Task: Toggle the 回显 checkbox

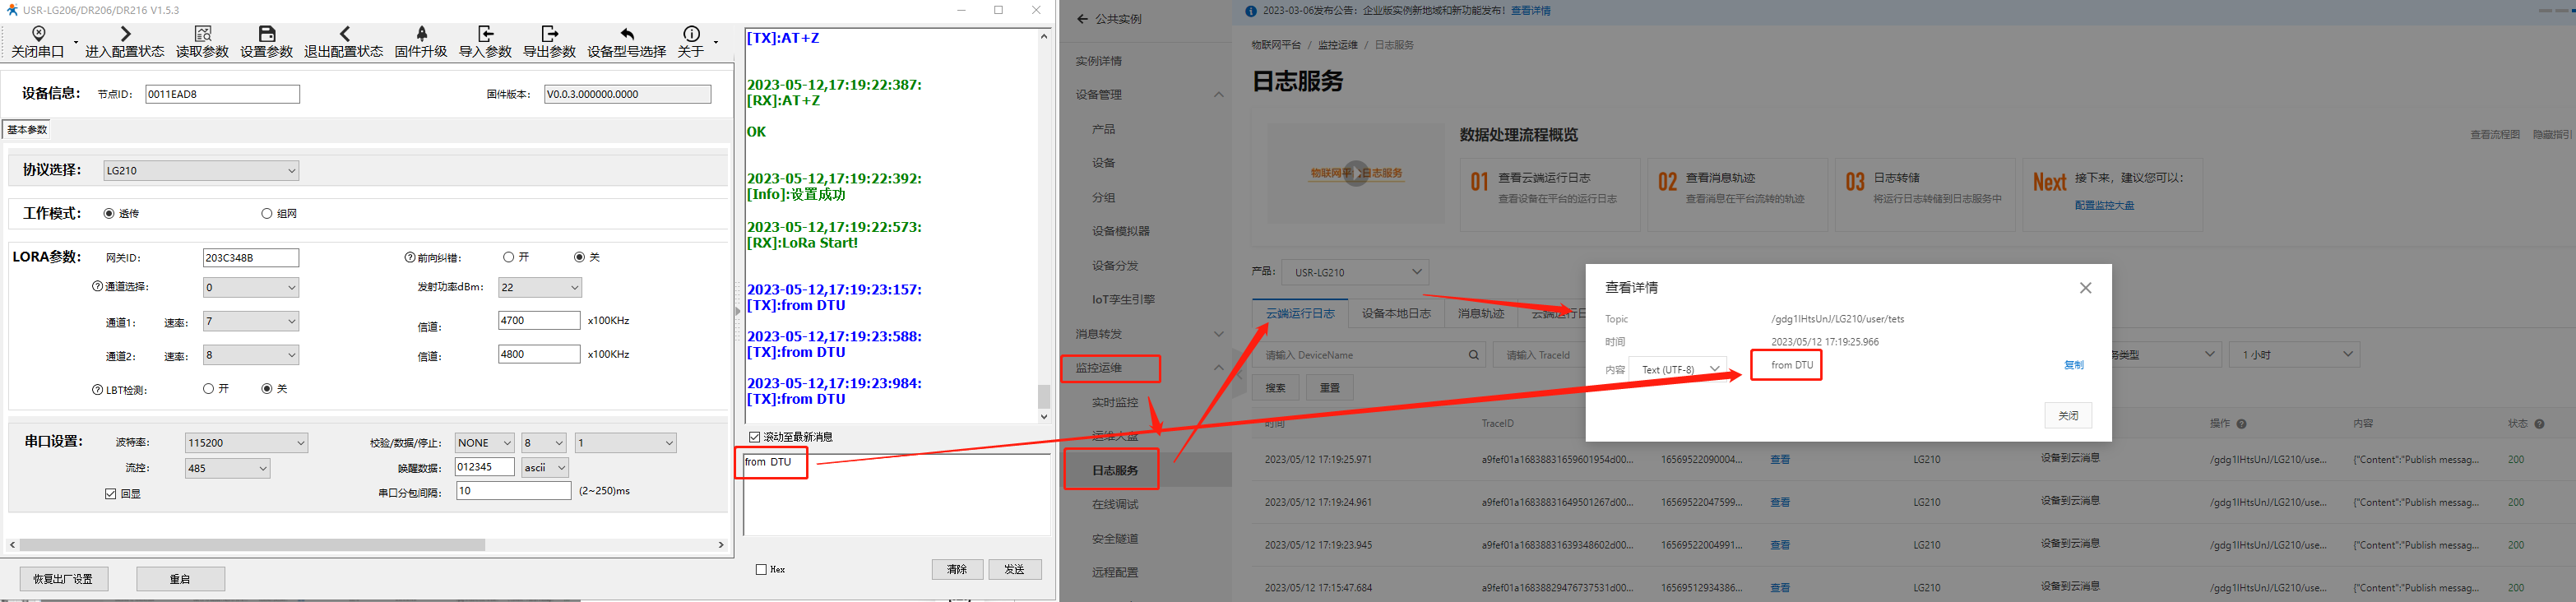Action: (110, 493)
